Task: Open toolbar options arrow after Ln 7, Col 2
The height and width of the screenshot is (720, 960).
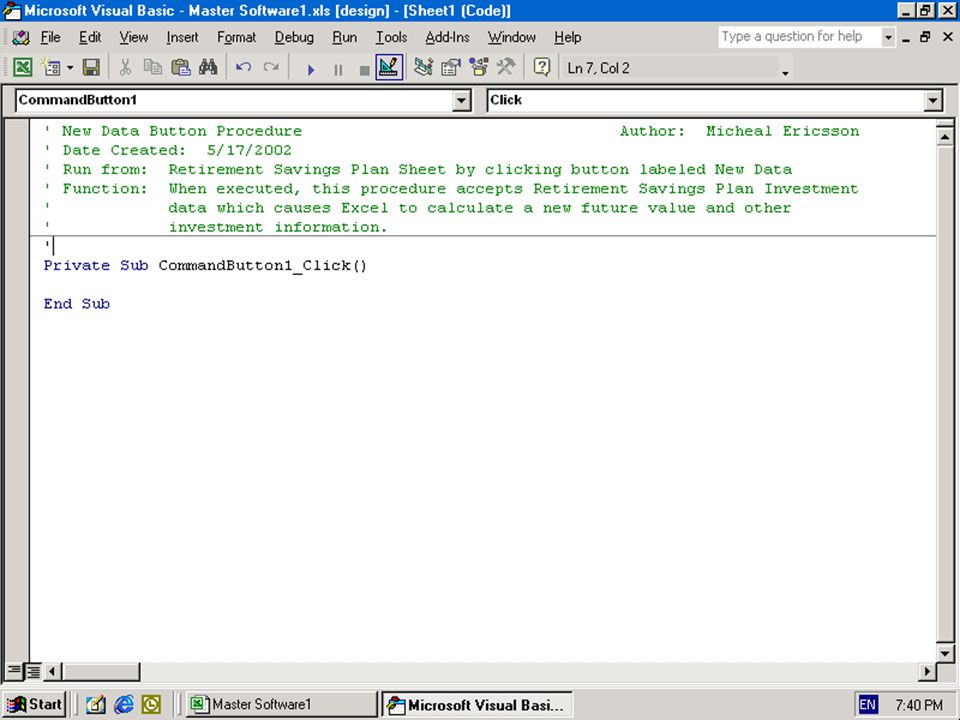Action: coord(785,73)
